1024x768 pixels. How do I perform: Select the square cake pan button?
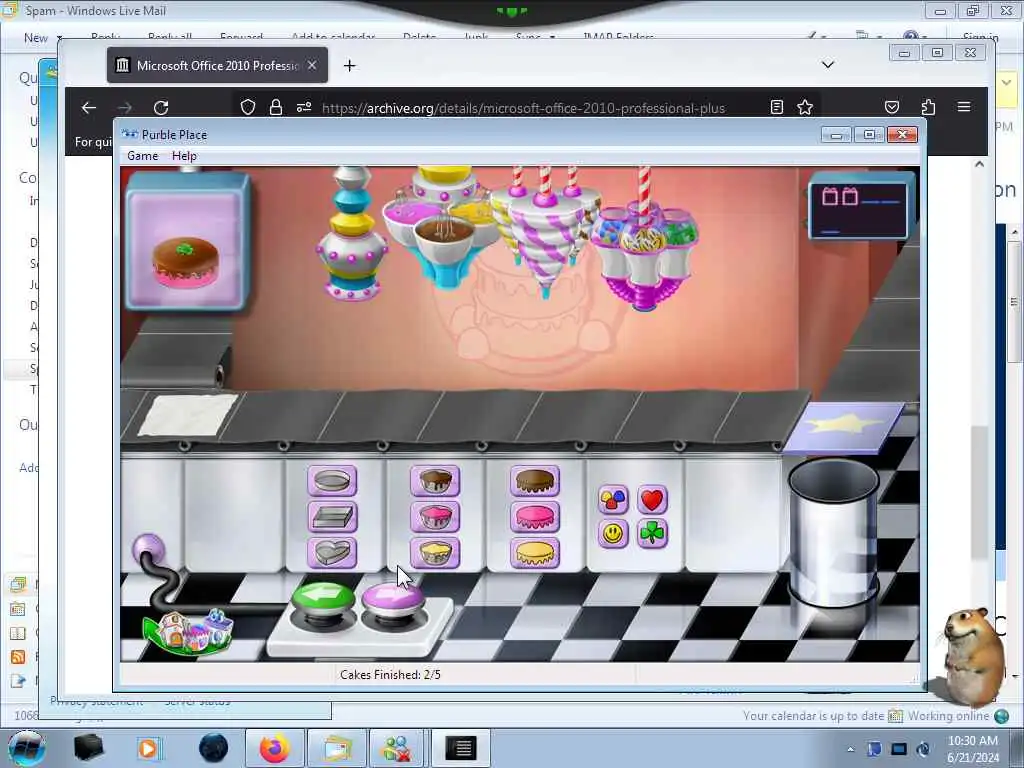coord(332,517)
